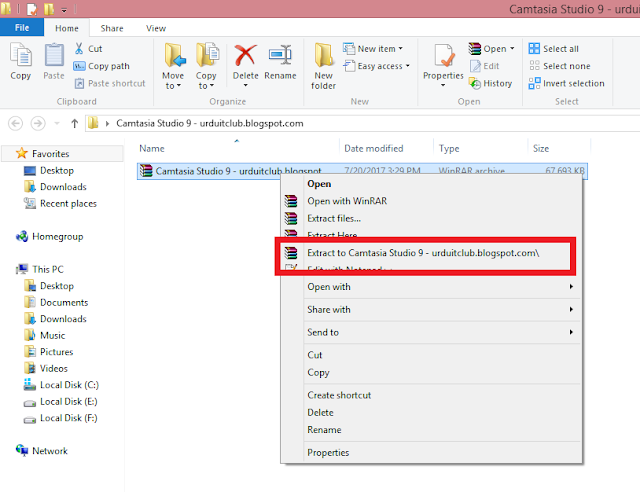The image size is (640, 492).
Task: Click the Forward navigation arrow
Action: click(38, 123)
